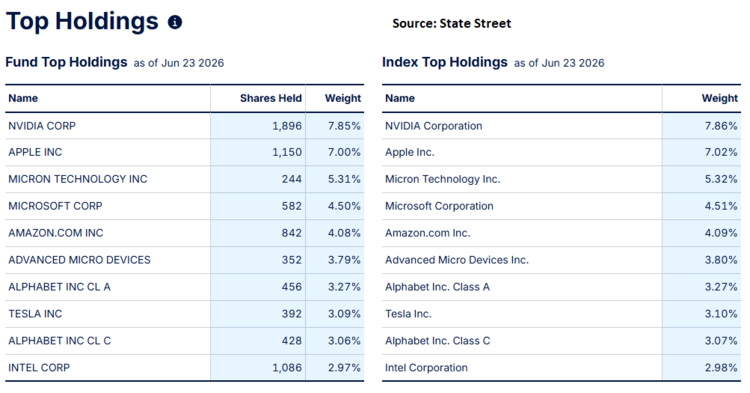The image size is (750, 393).
Task: Click fund weight 7.85%
Action: pos(344,126)
